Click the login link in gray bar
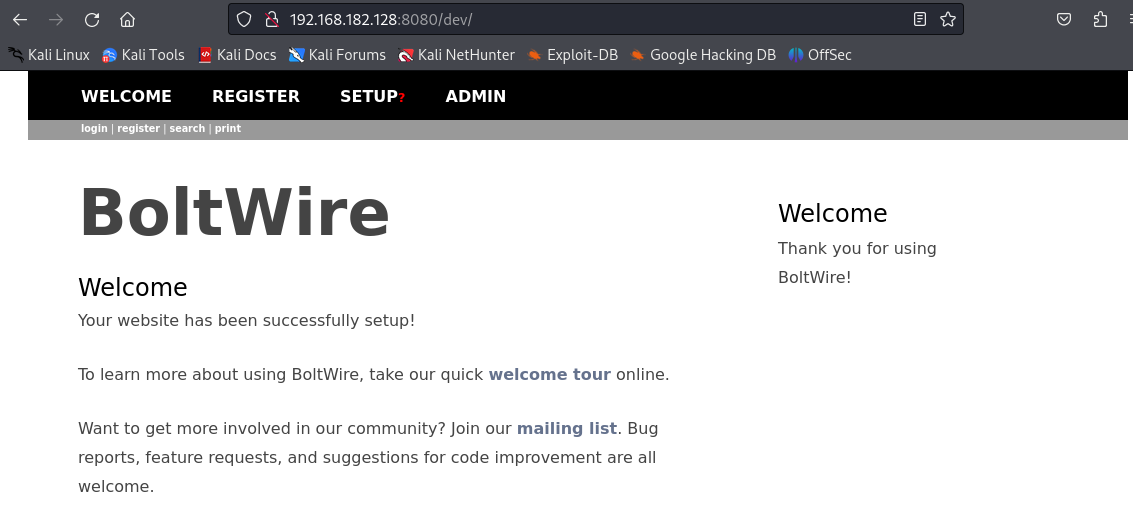The height and width of the screenshot is (527, 1133). (x=94, y=128)
